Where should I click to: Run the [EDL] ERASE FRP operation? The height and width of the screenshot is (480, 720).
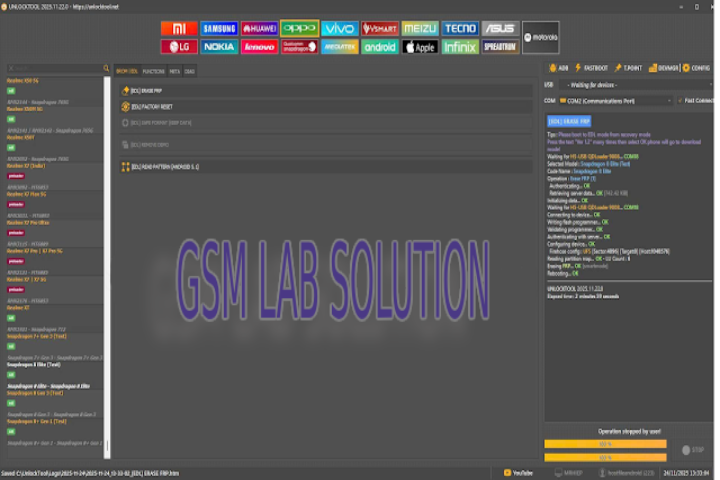[x=145, y=90]
